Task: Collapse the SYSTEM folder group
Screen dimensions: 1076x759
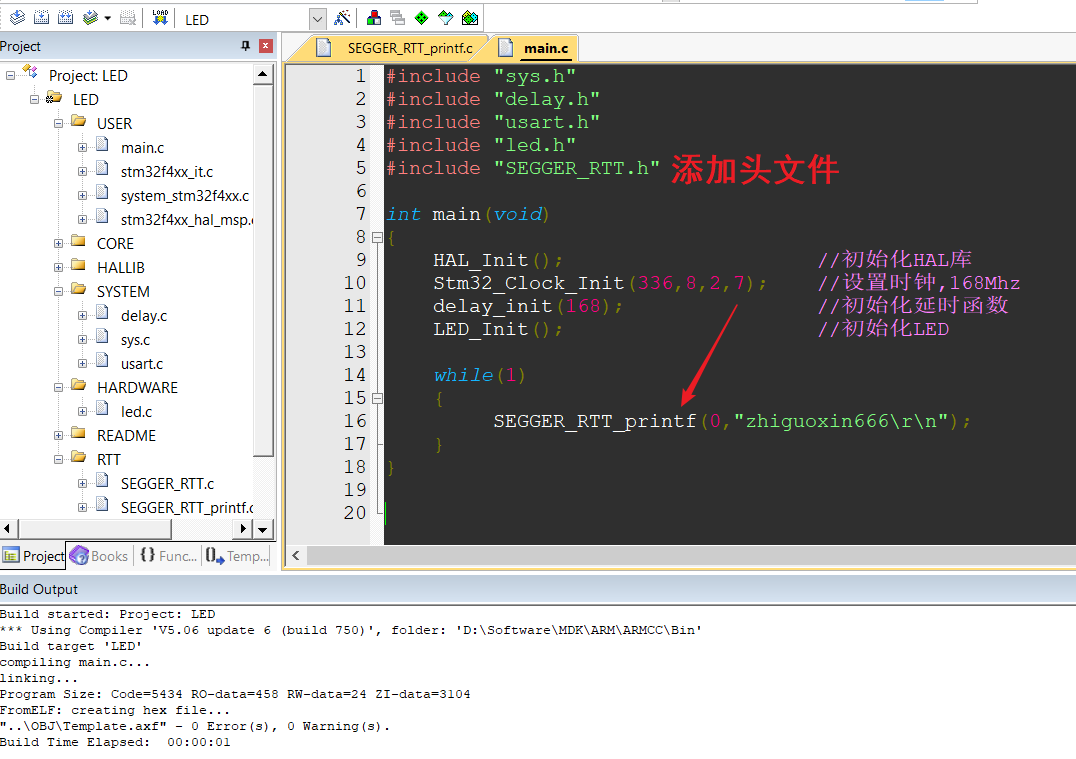Action: click(x=58, y=292)
